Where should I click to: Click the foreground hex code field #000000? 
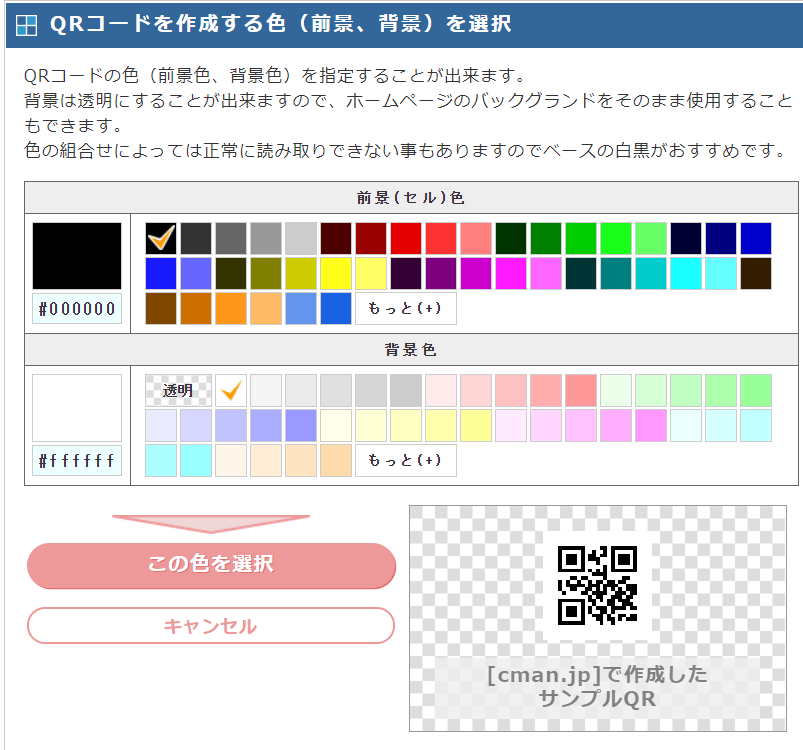click(77, 309)
